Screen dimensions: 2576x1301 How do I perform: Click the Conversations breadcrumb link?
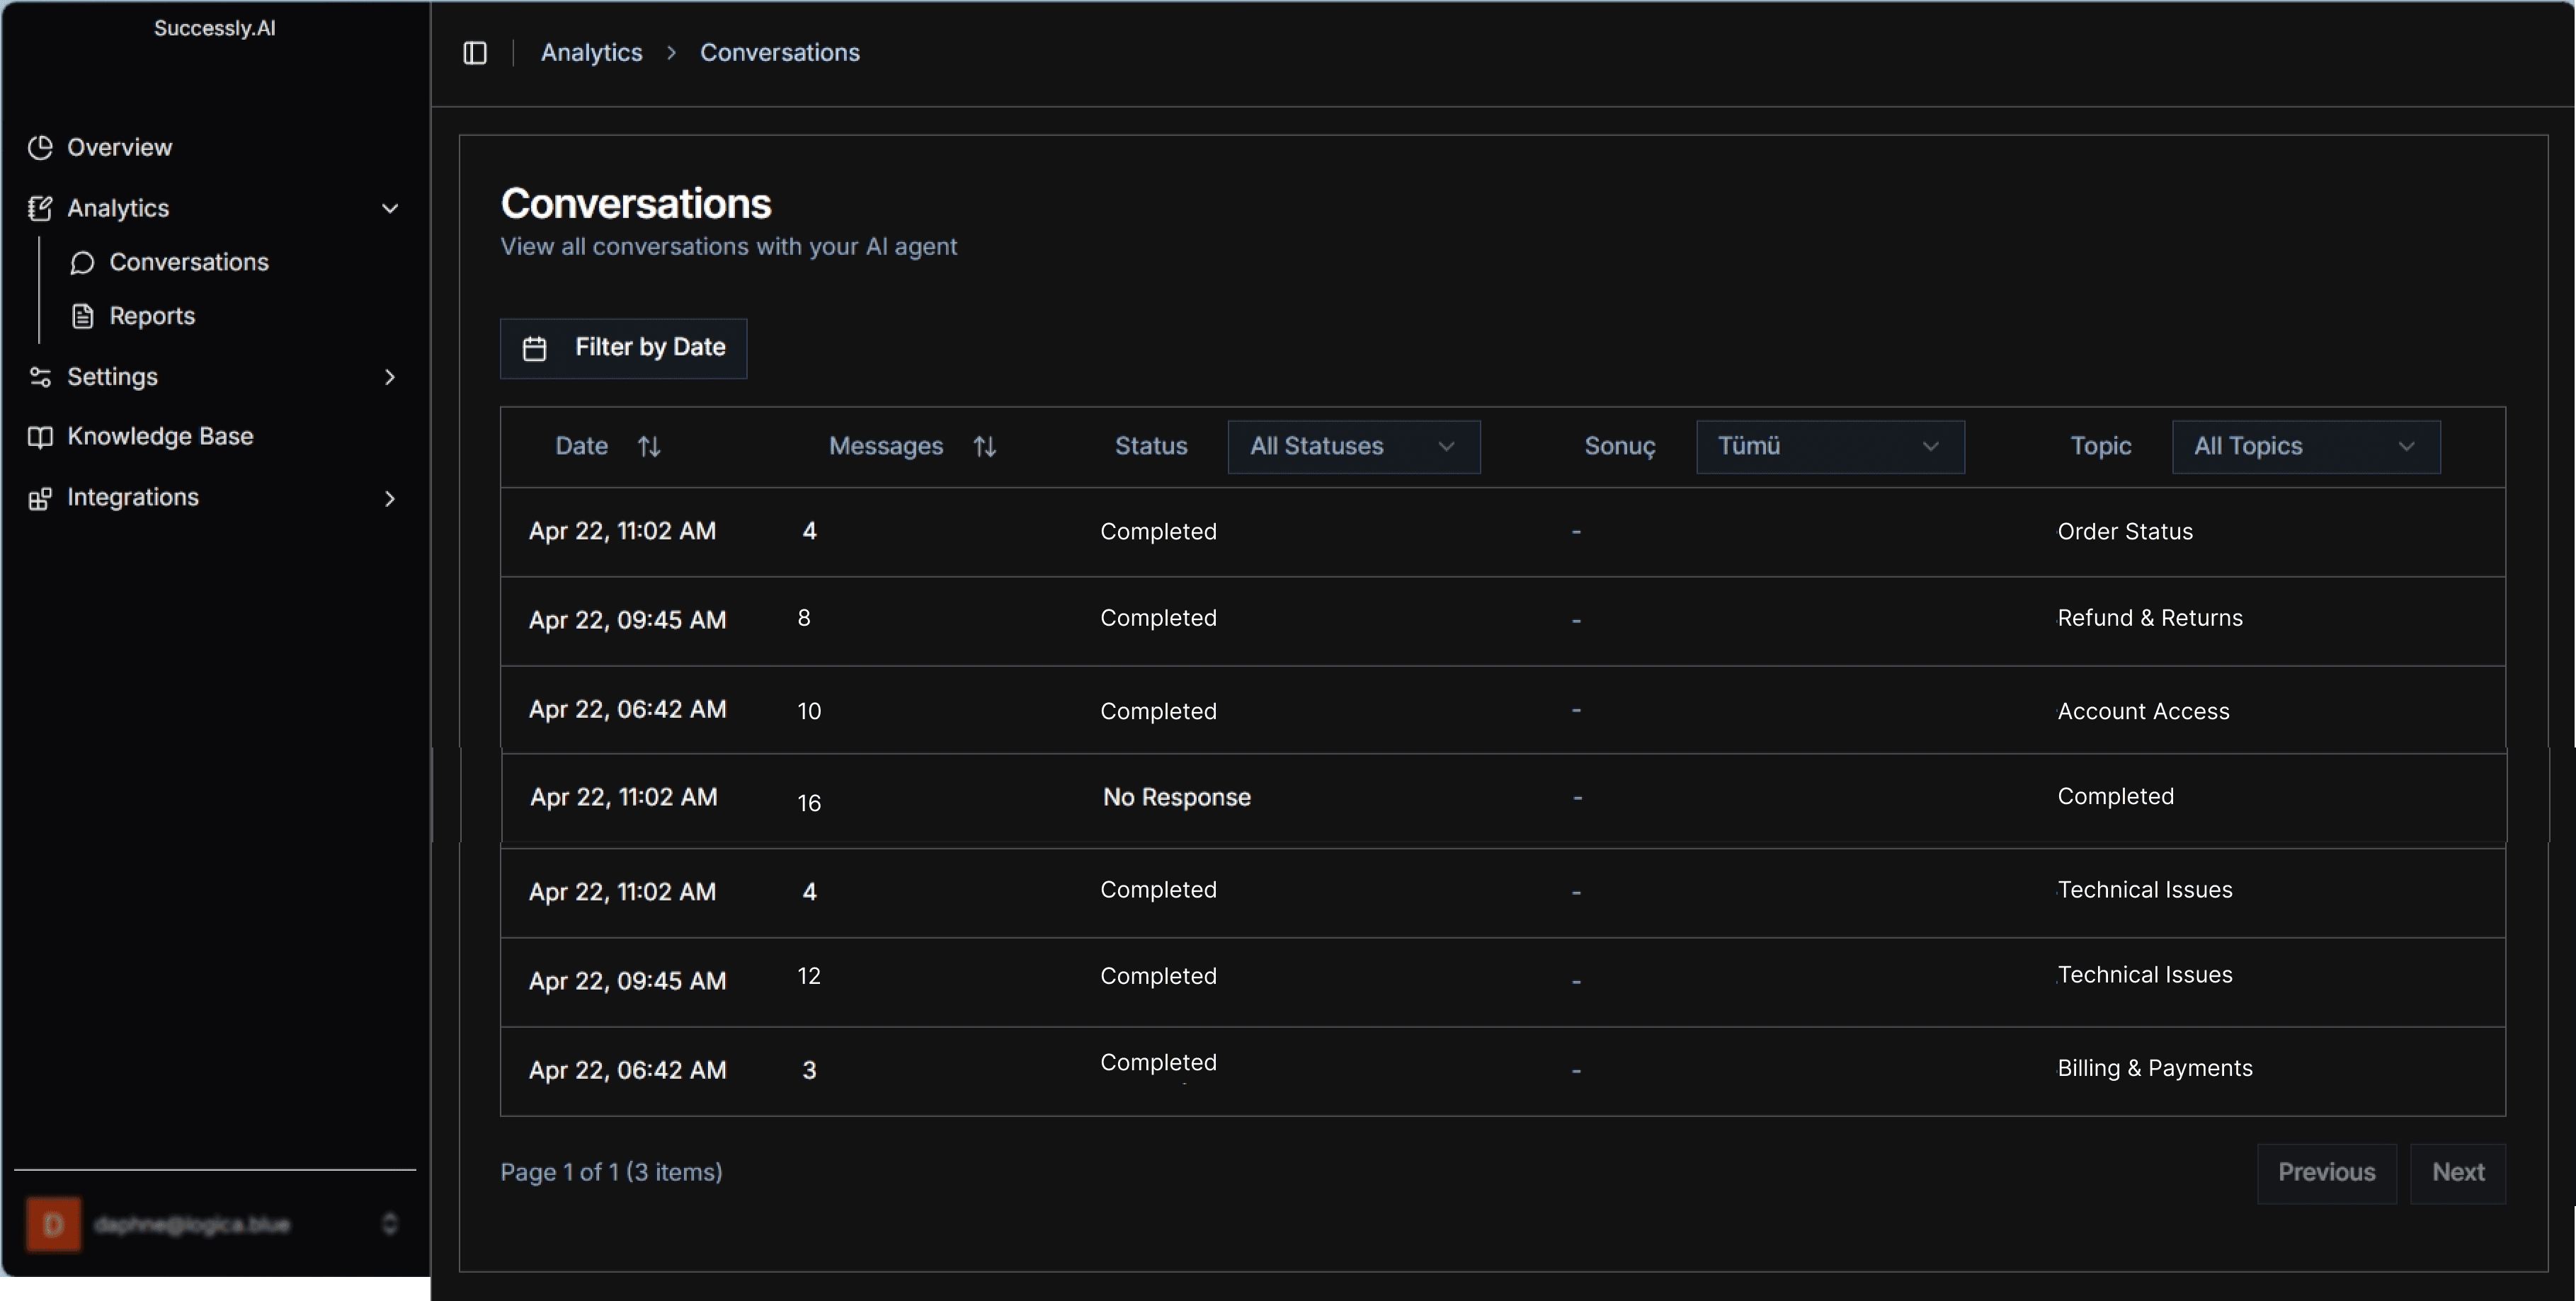click(780, 53)
